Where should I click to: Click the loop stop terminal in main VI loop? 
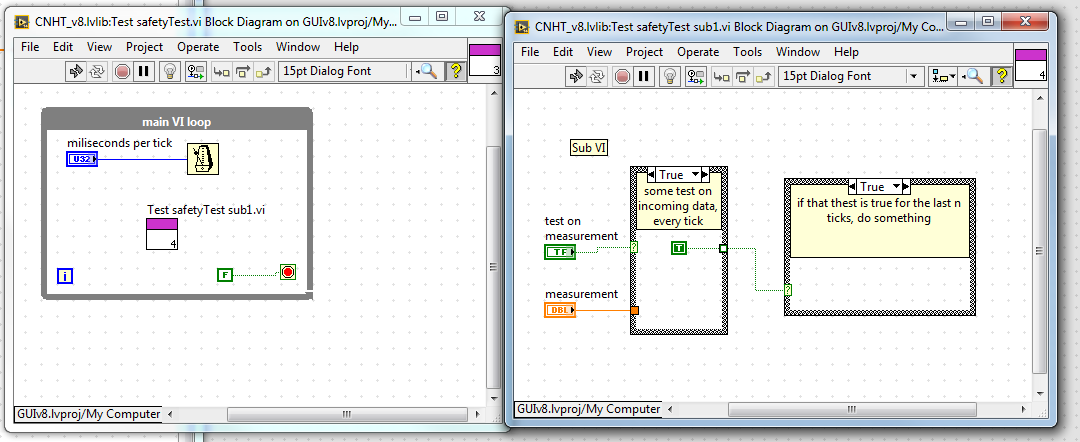[x=288, y=273]
